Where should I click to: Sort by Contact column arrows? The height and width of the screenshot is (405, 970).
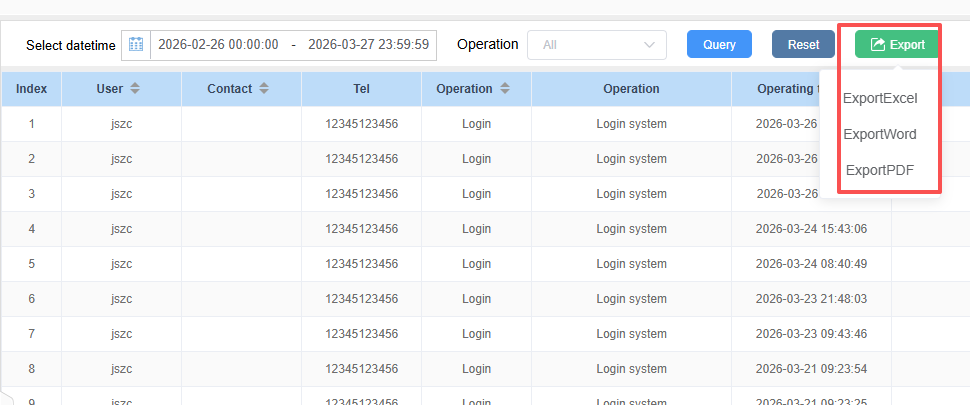pyautogui.click(x=264, y=89)
